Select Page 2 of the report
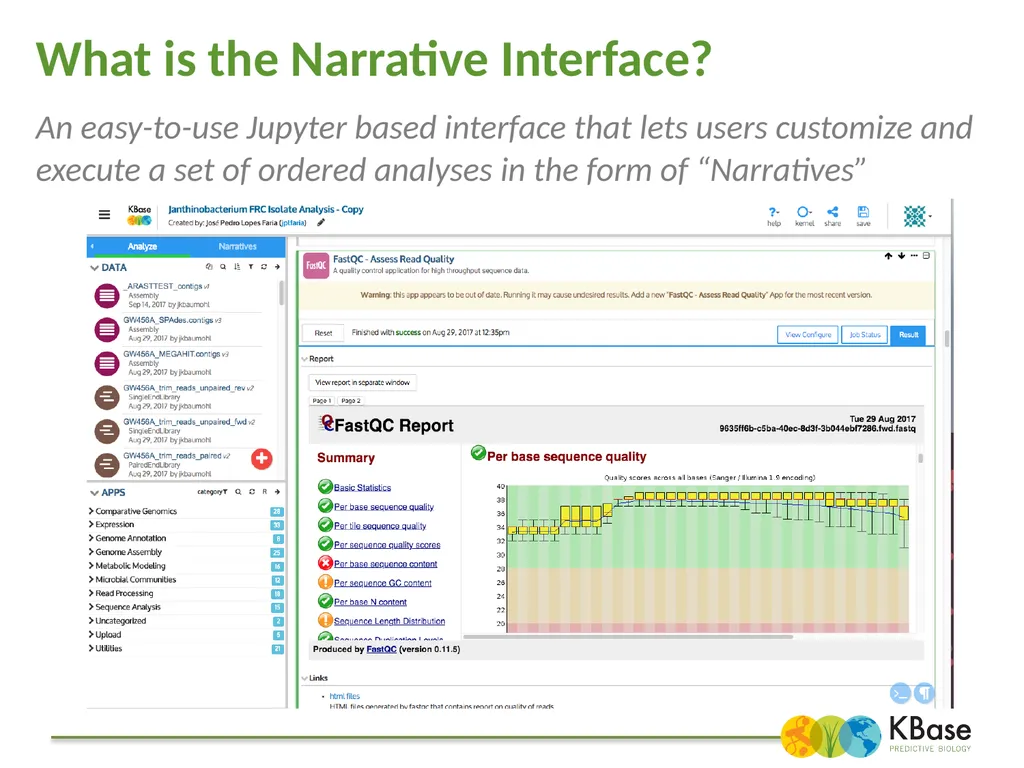 [x=351, y=401]
